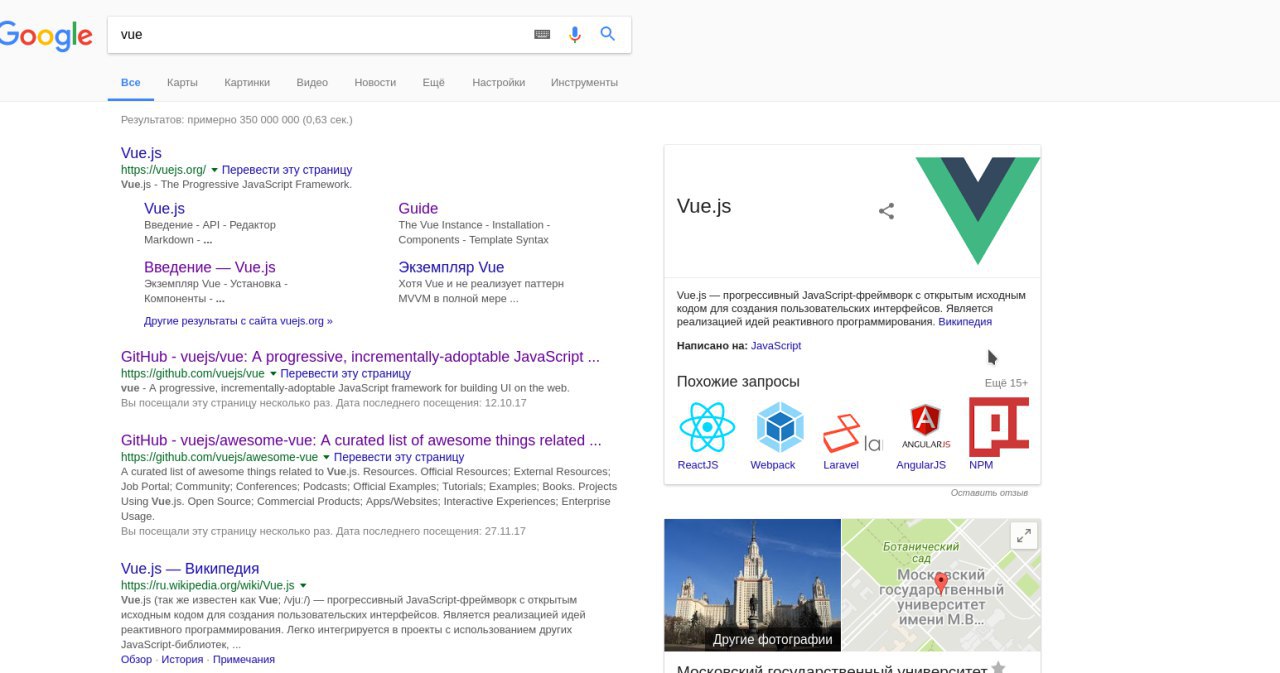The width and height of the screenshot is (1280, 673).
Task: Open the Ещё menu in search tabs
Action: (x=433, y=82)
